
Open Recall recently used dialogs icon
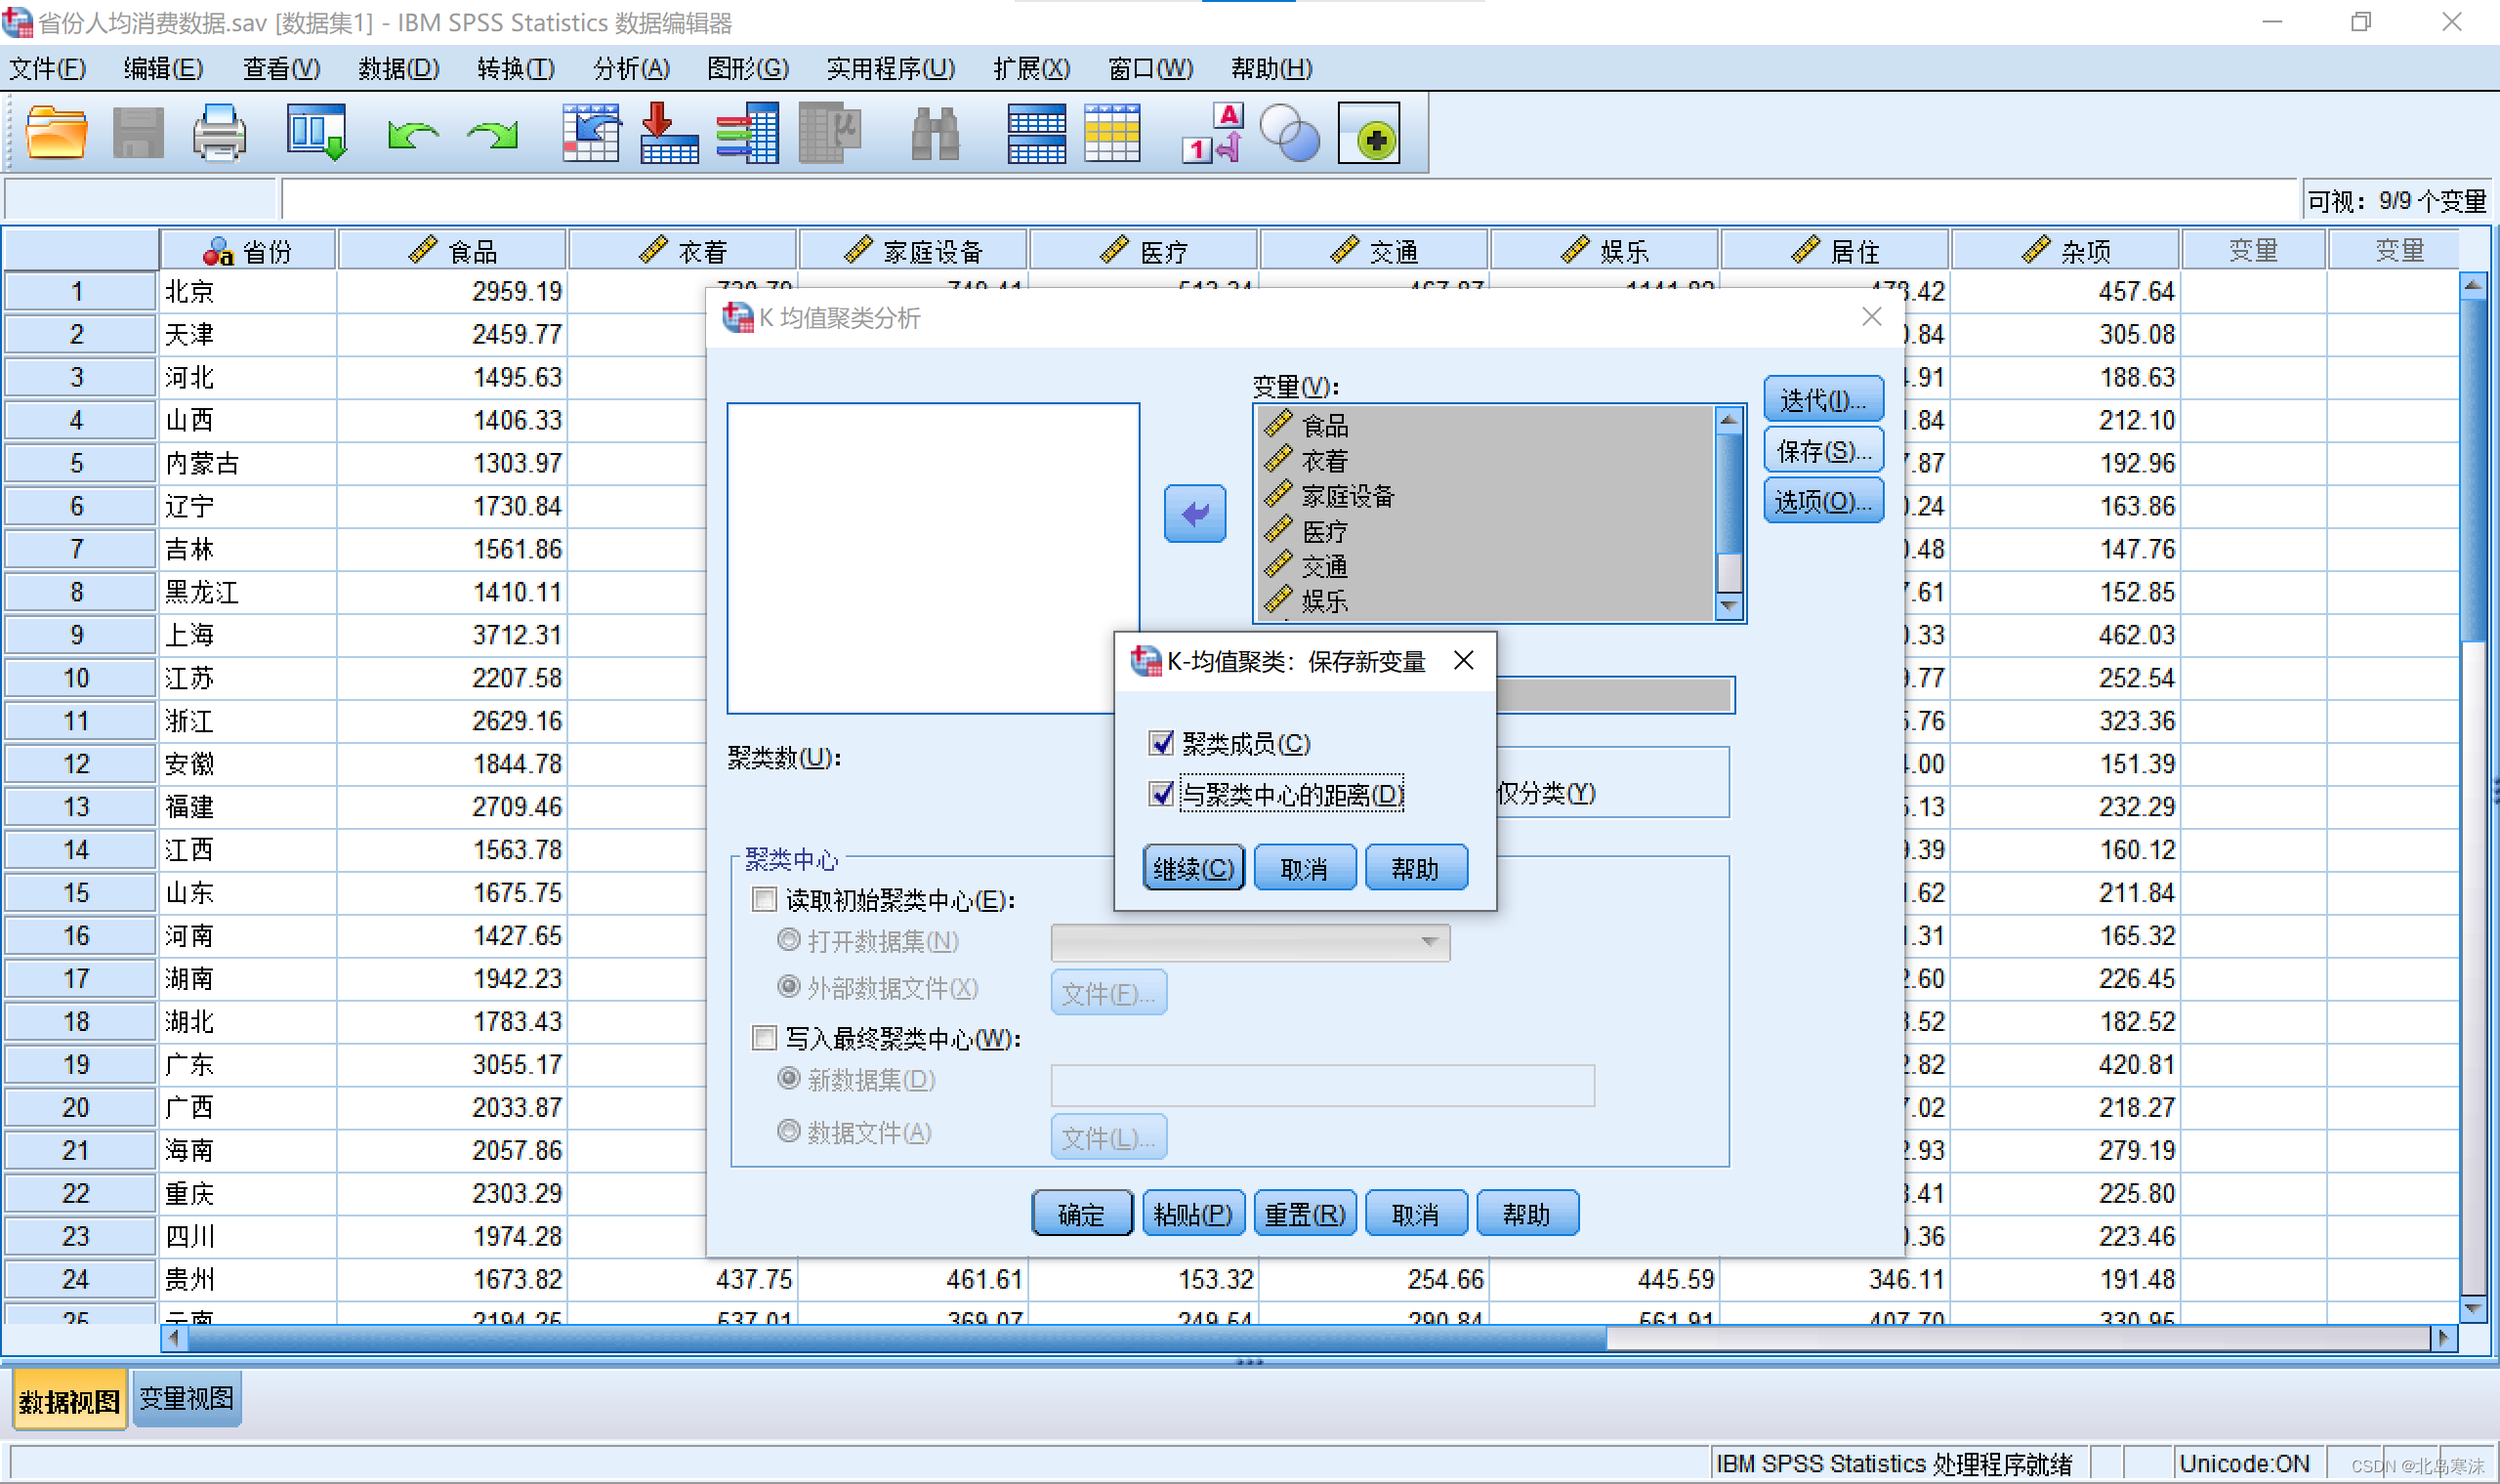click(x=316, y=133)
